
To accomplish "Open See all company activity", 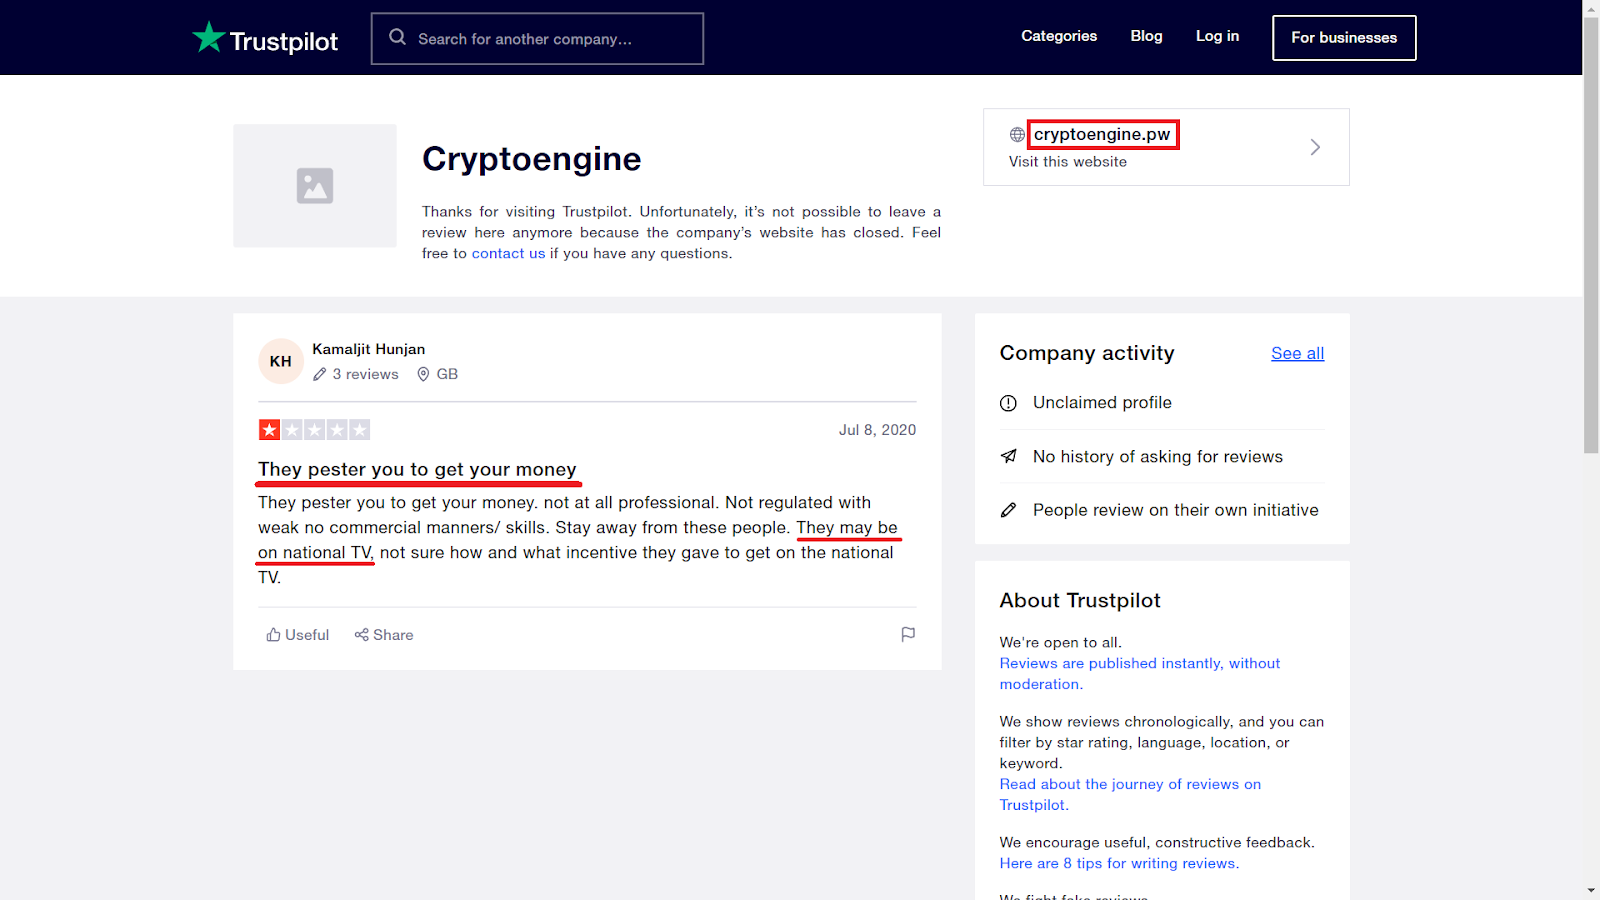I will (x=1297, y=353).
